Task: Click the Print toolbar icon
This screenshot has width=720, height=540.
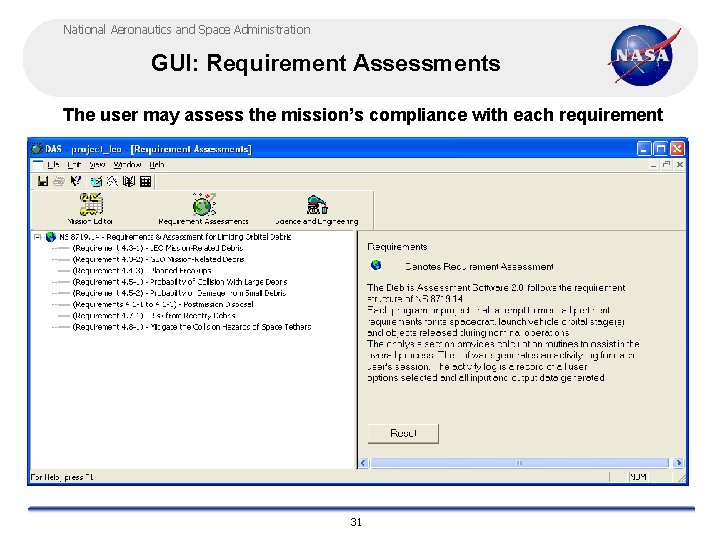Action: point(59,181)
